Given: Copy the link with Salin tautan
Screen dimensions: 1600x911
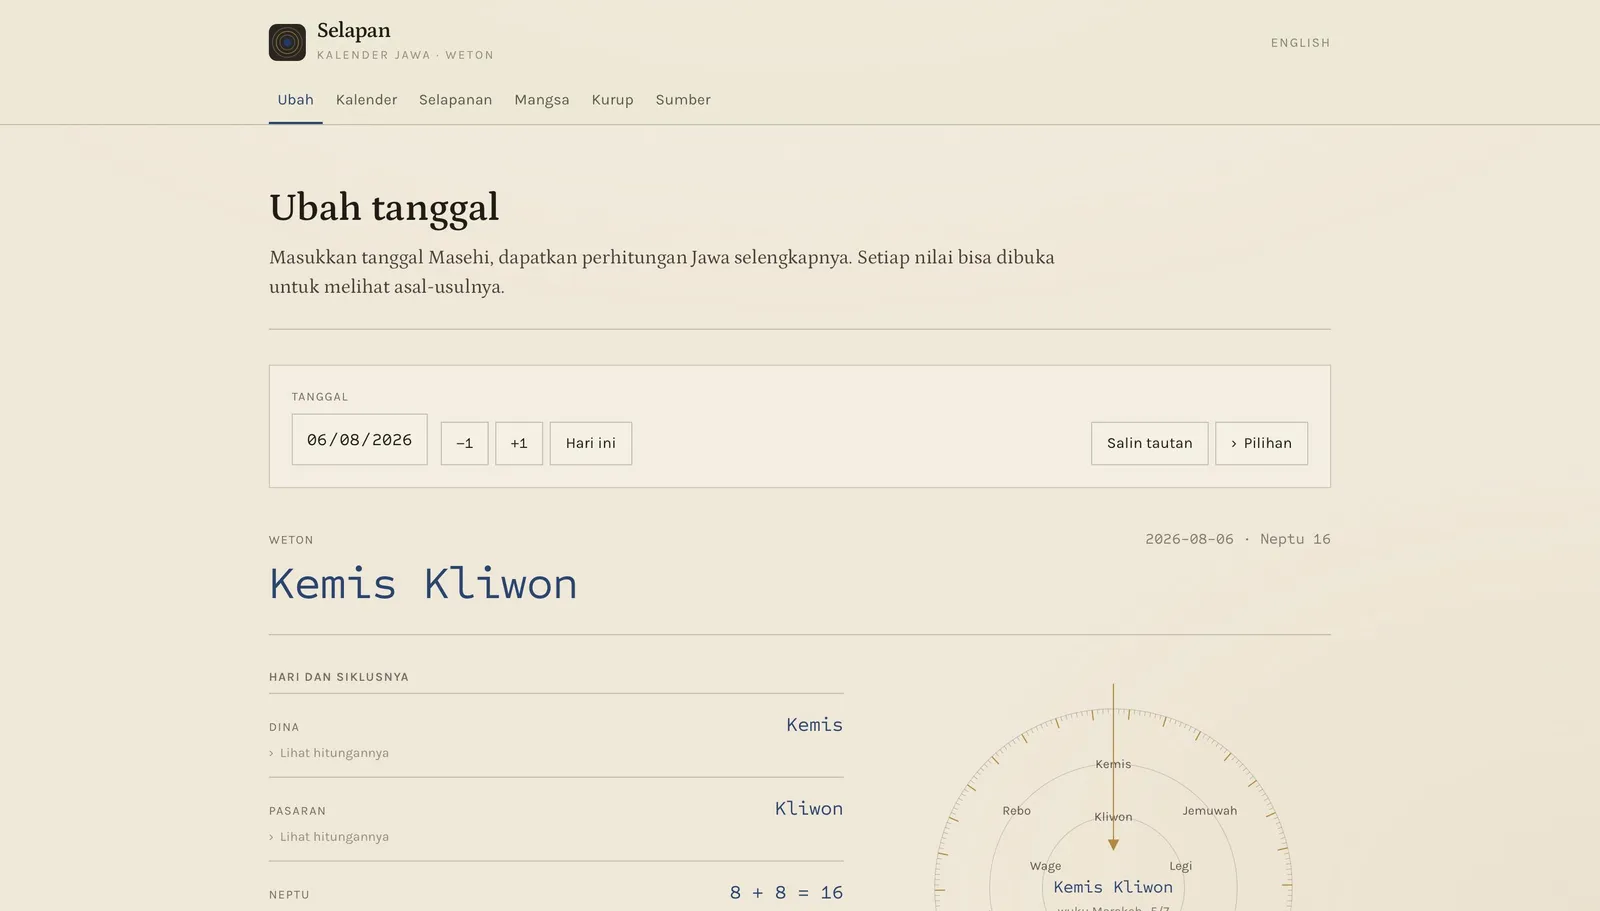Looking at the screenshot, I should 1149,443.
